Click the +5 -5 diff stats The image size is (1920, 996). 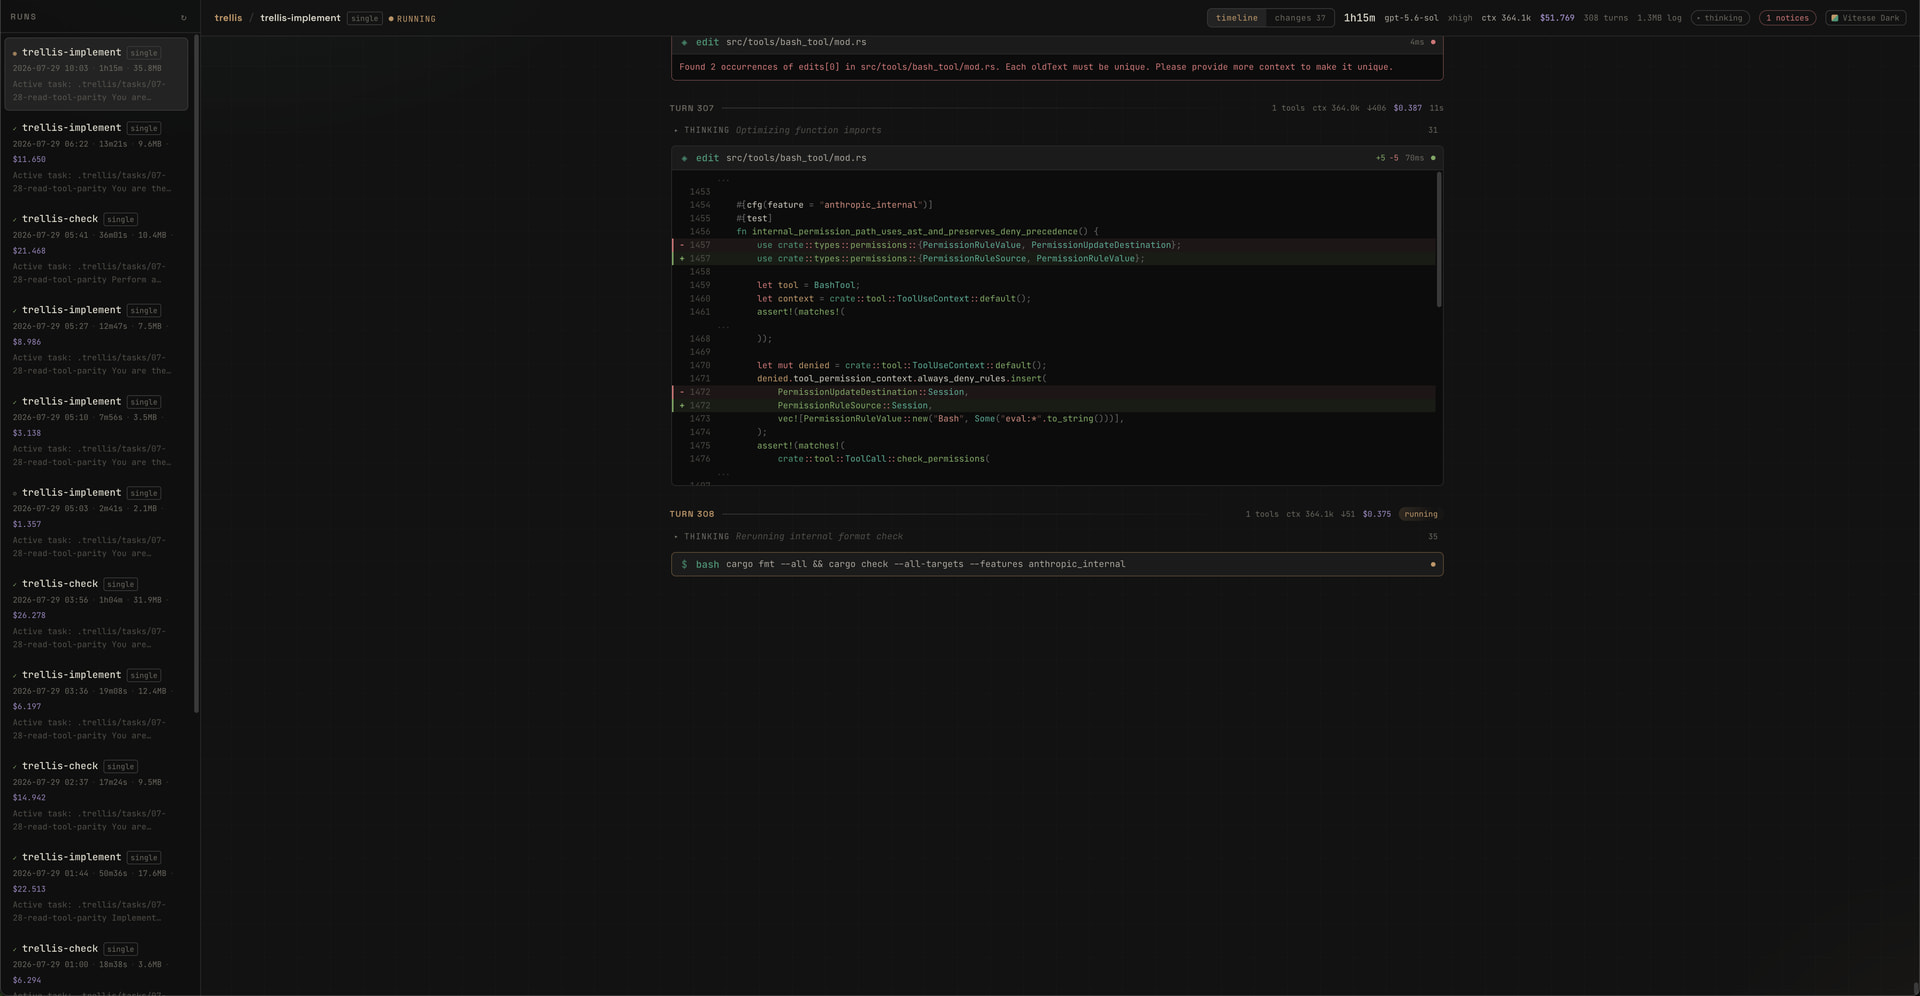tap(1387, 158)
